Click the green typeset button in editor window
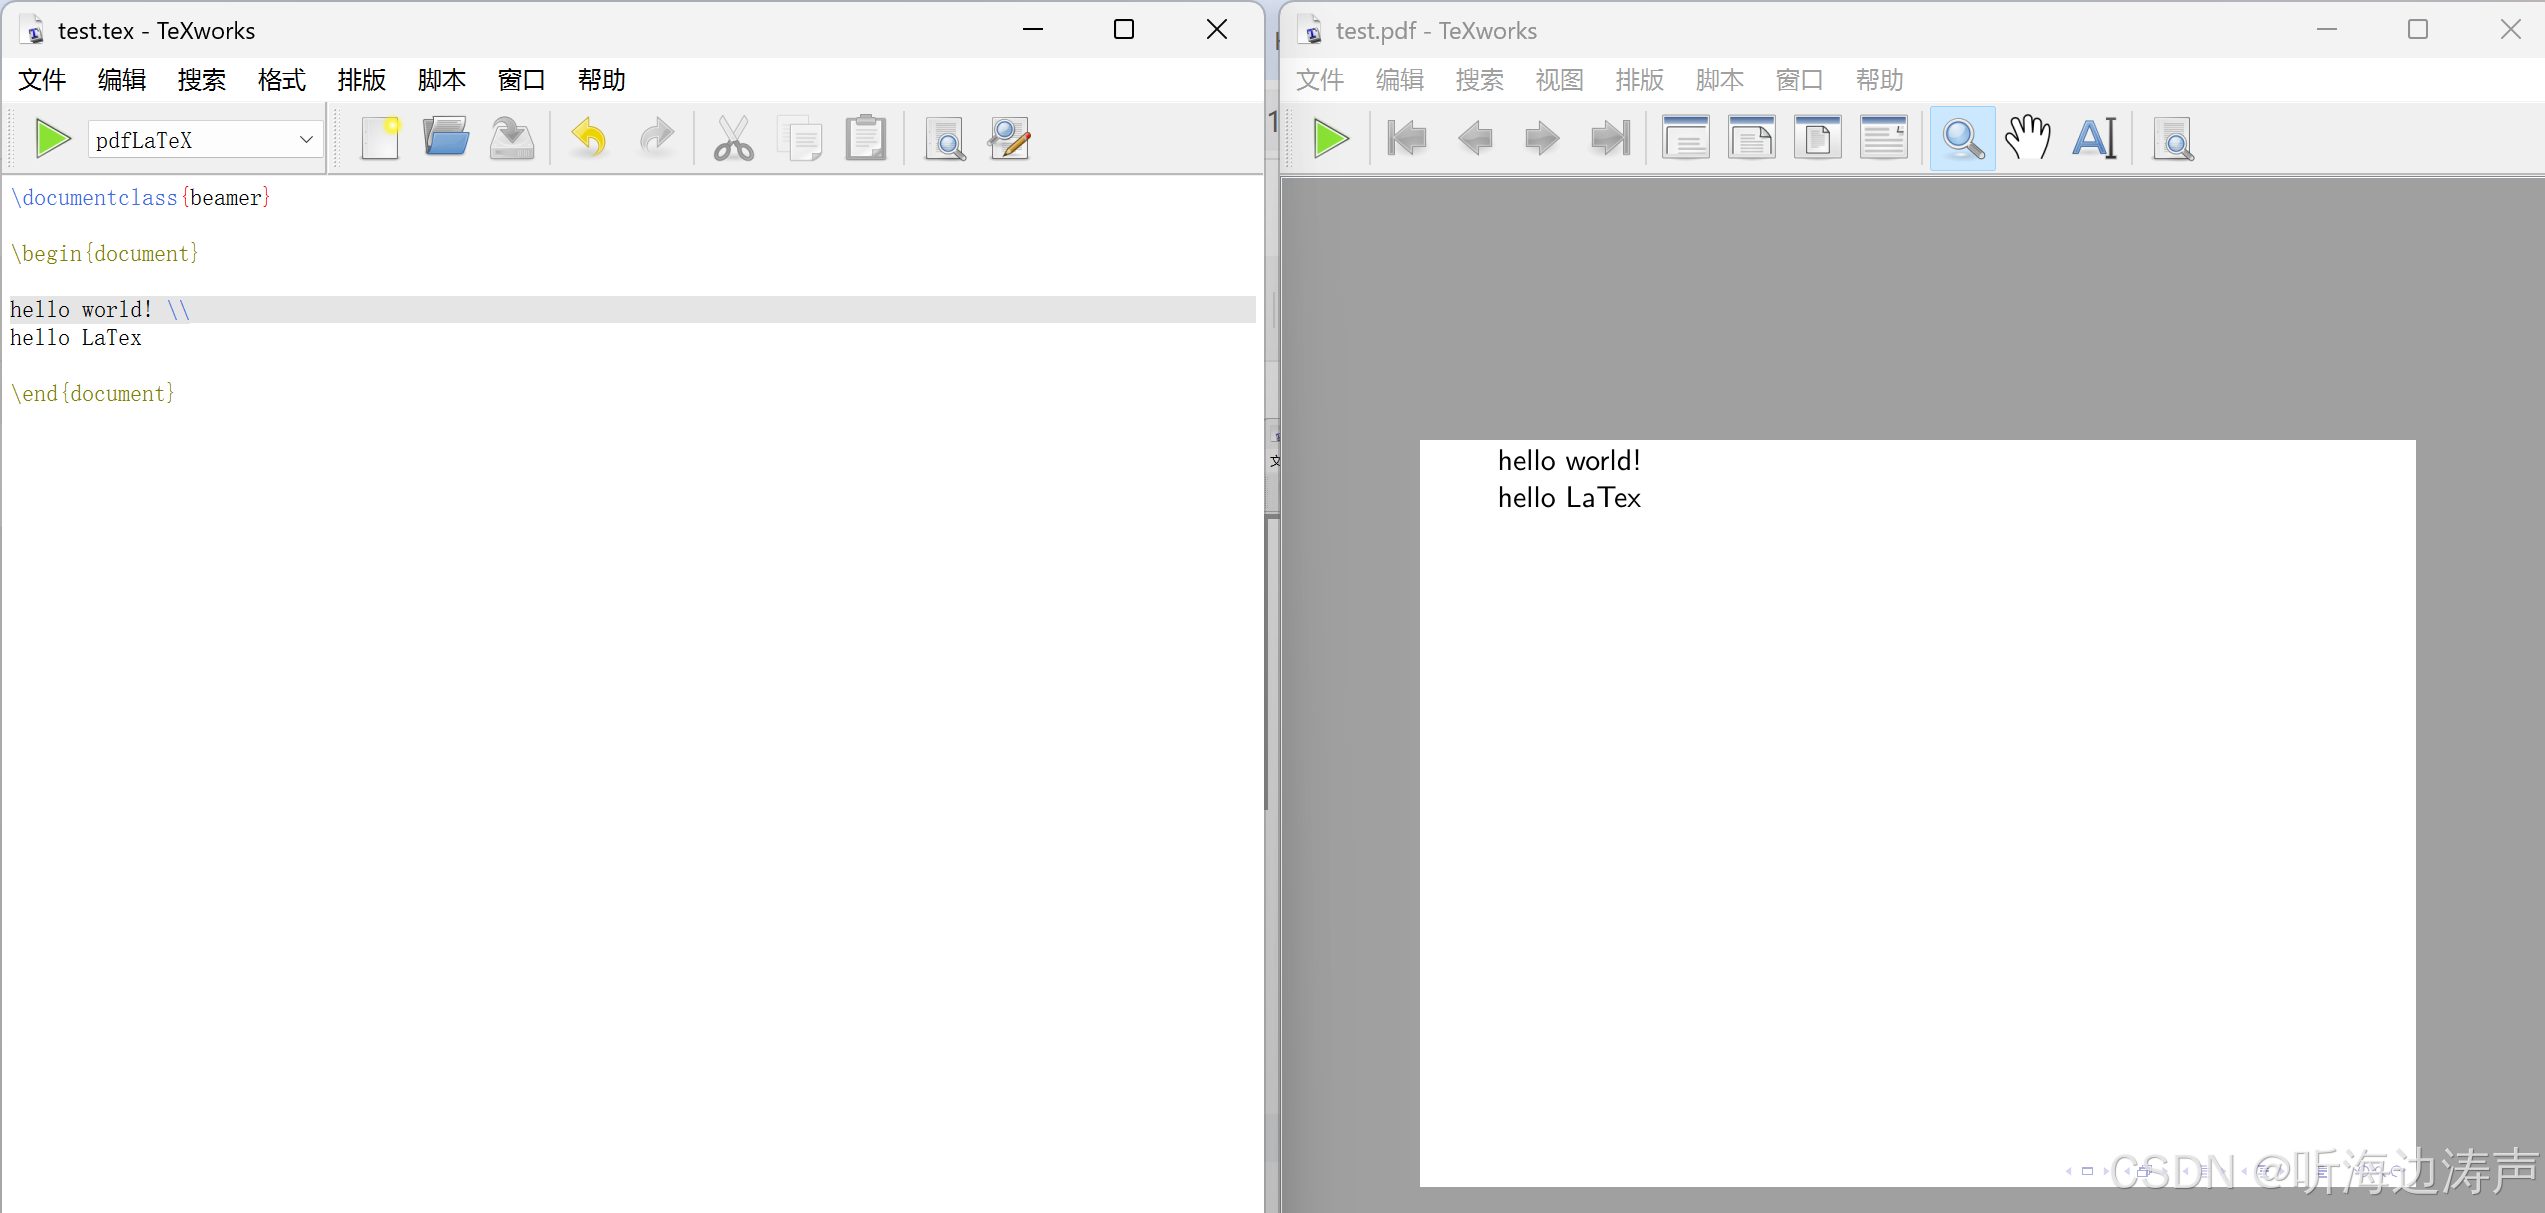2545x1213 pixels. point(53,139)
